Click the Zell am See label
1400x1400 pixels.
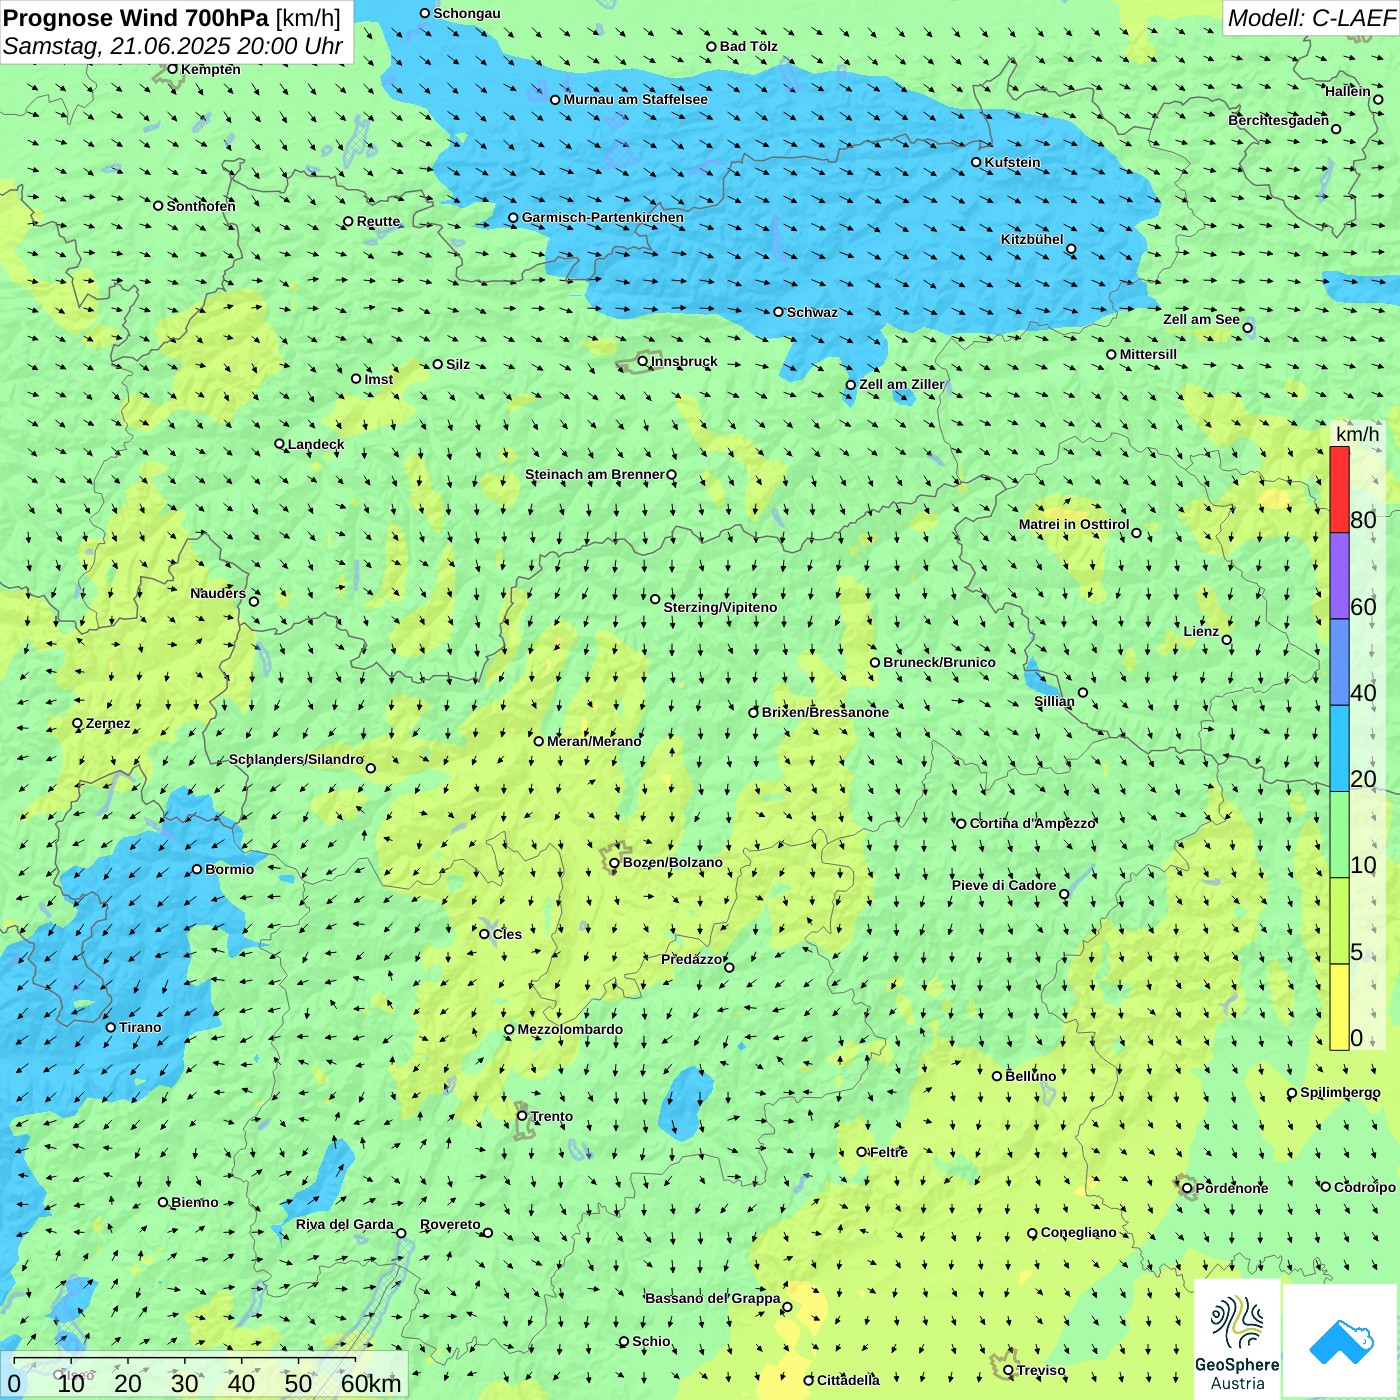coord(1201,319)
